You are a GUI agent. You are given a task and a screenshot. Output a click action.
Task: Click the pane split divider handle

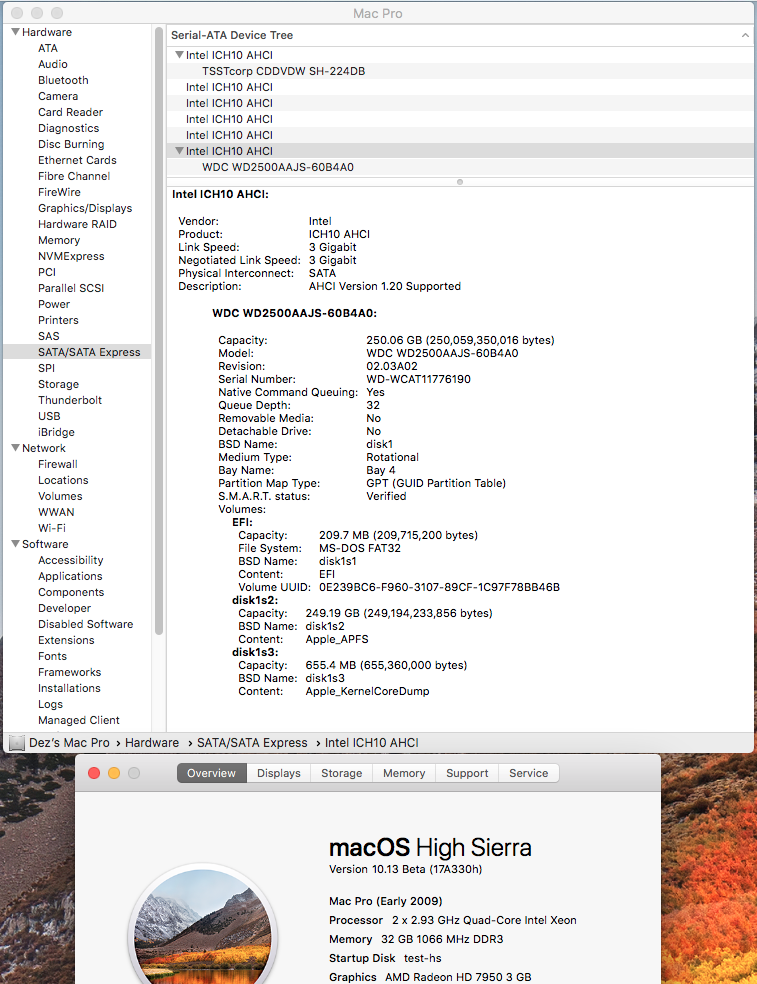(x=460, y=182)
